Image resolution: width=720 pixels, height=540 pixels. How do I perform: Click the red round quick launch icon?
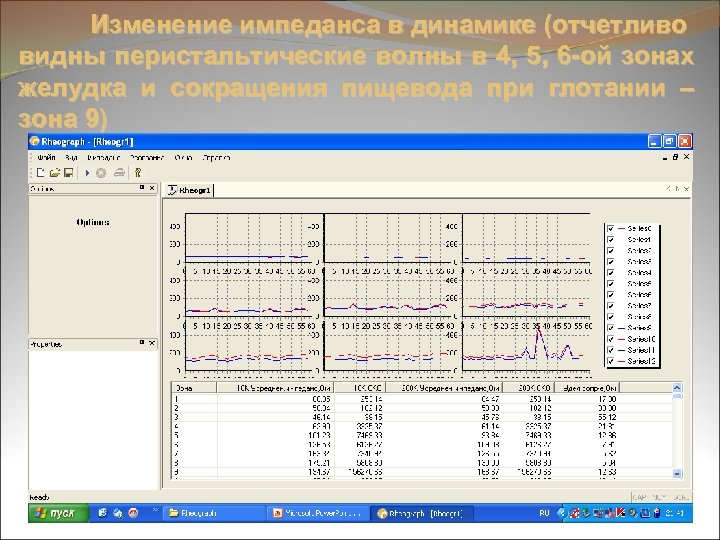(x=133, y=513)
